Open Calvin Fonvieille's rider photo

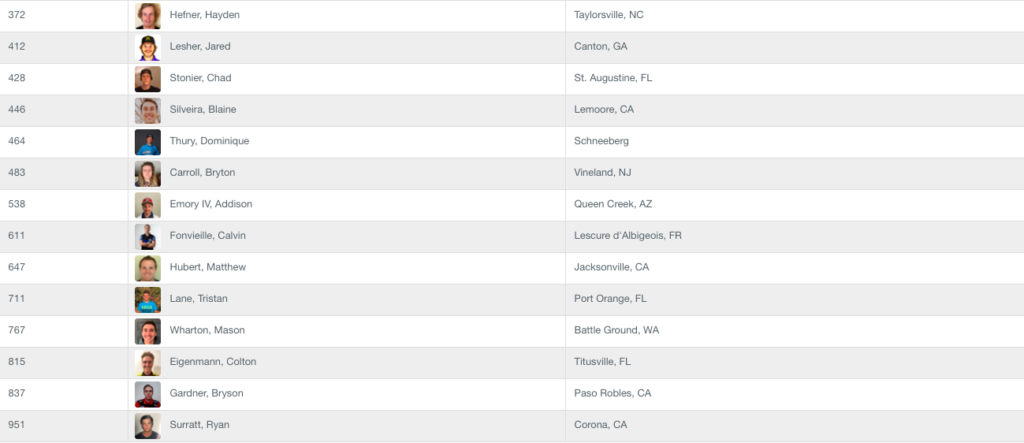coord(148,237)
